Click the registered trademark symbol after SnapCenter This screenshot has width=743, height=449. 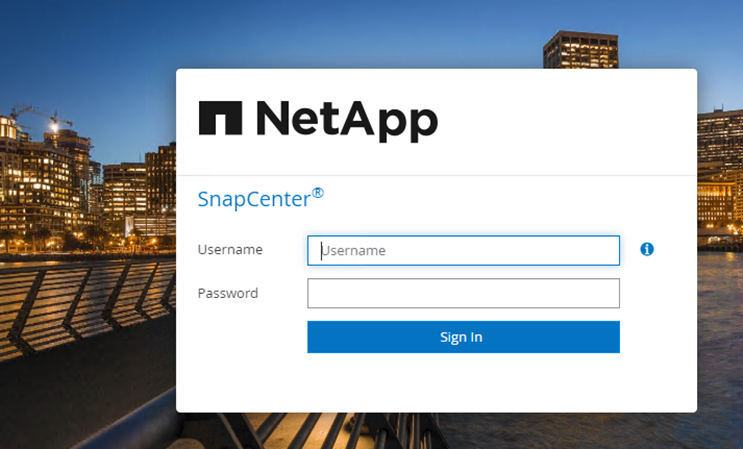click(317, 193)
